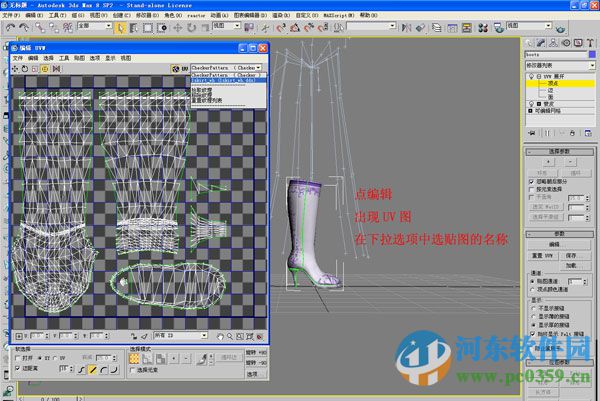Toggle the Edge Distance checkbox
The height and width of the screenshot is (401, 600).
(x=18, y=368)
